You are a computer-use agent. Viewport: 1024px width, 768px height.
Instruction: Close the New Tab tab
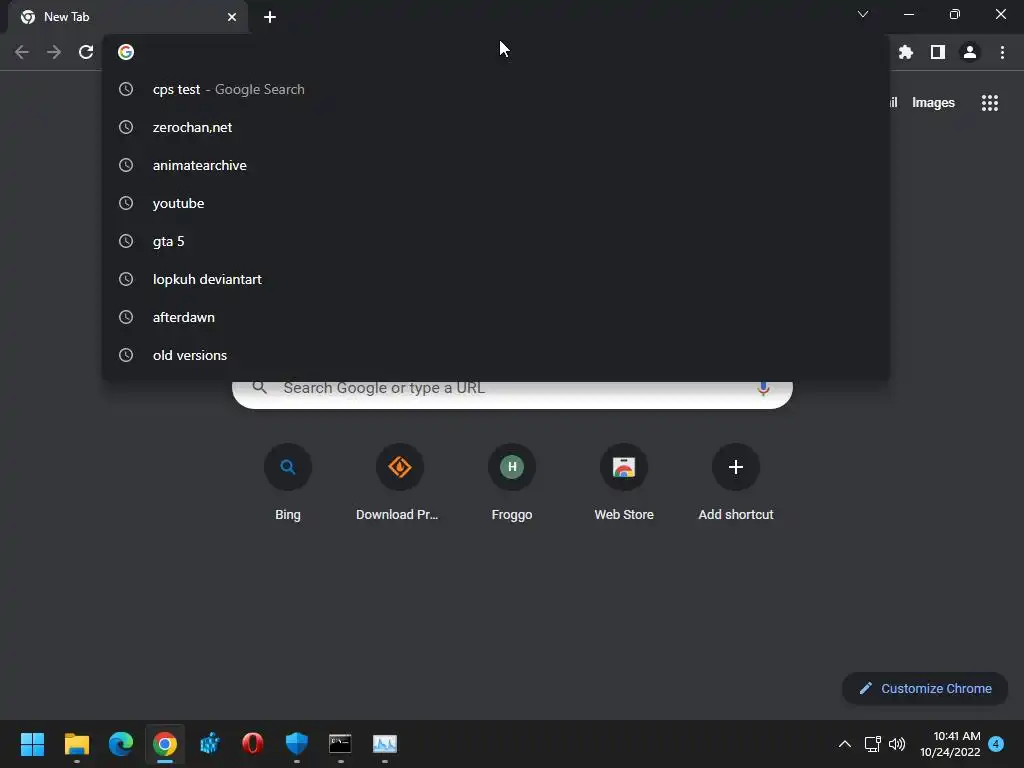point(232,17)
